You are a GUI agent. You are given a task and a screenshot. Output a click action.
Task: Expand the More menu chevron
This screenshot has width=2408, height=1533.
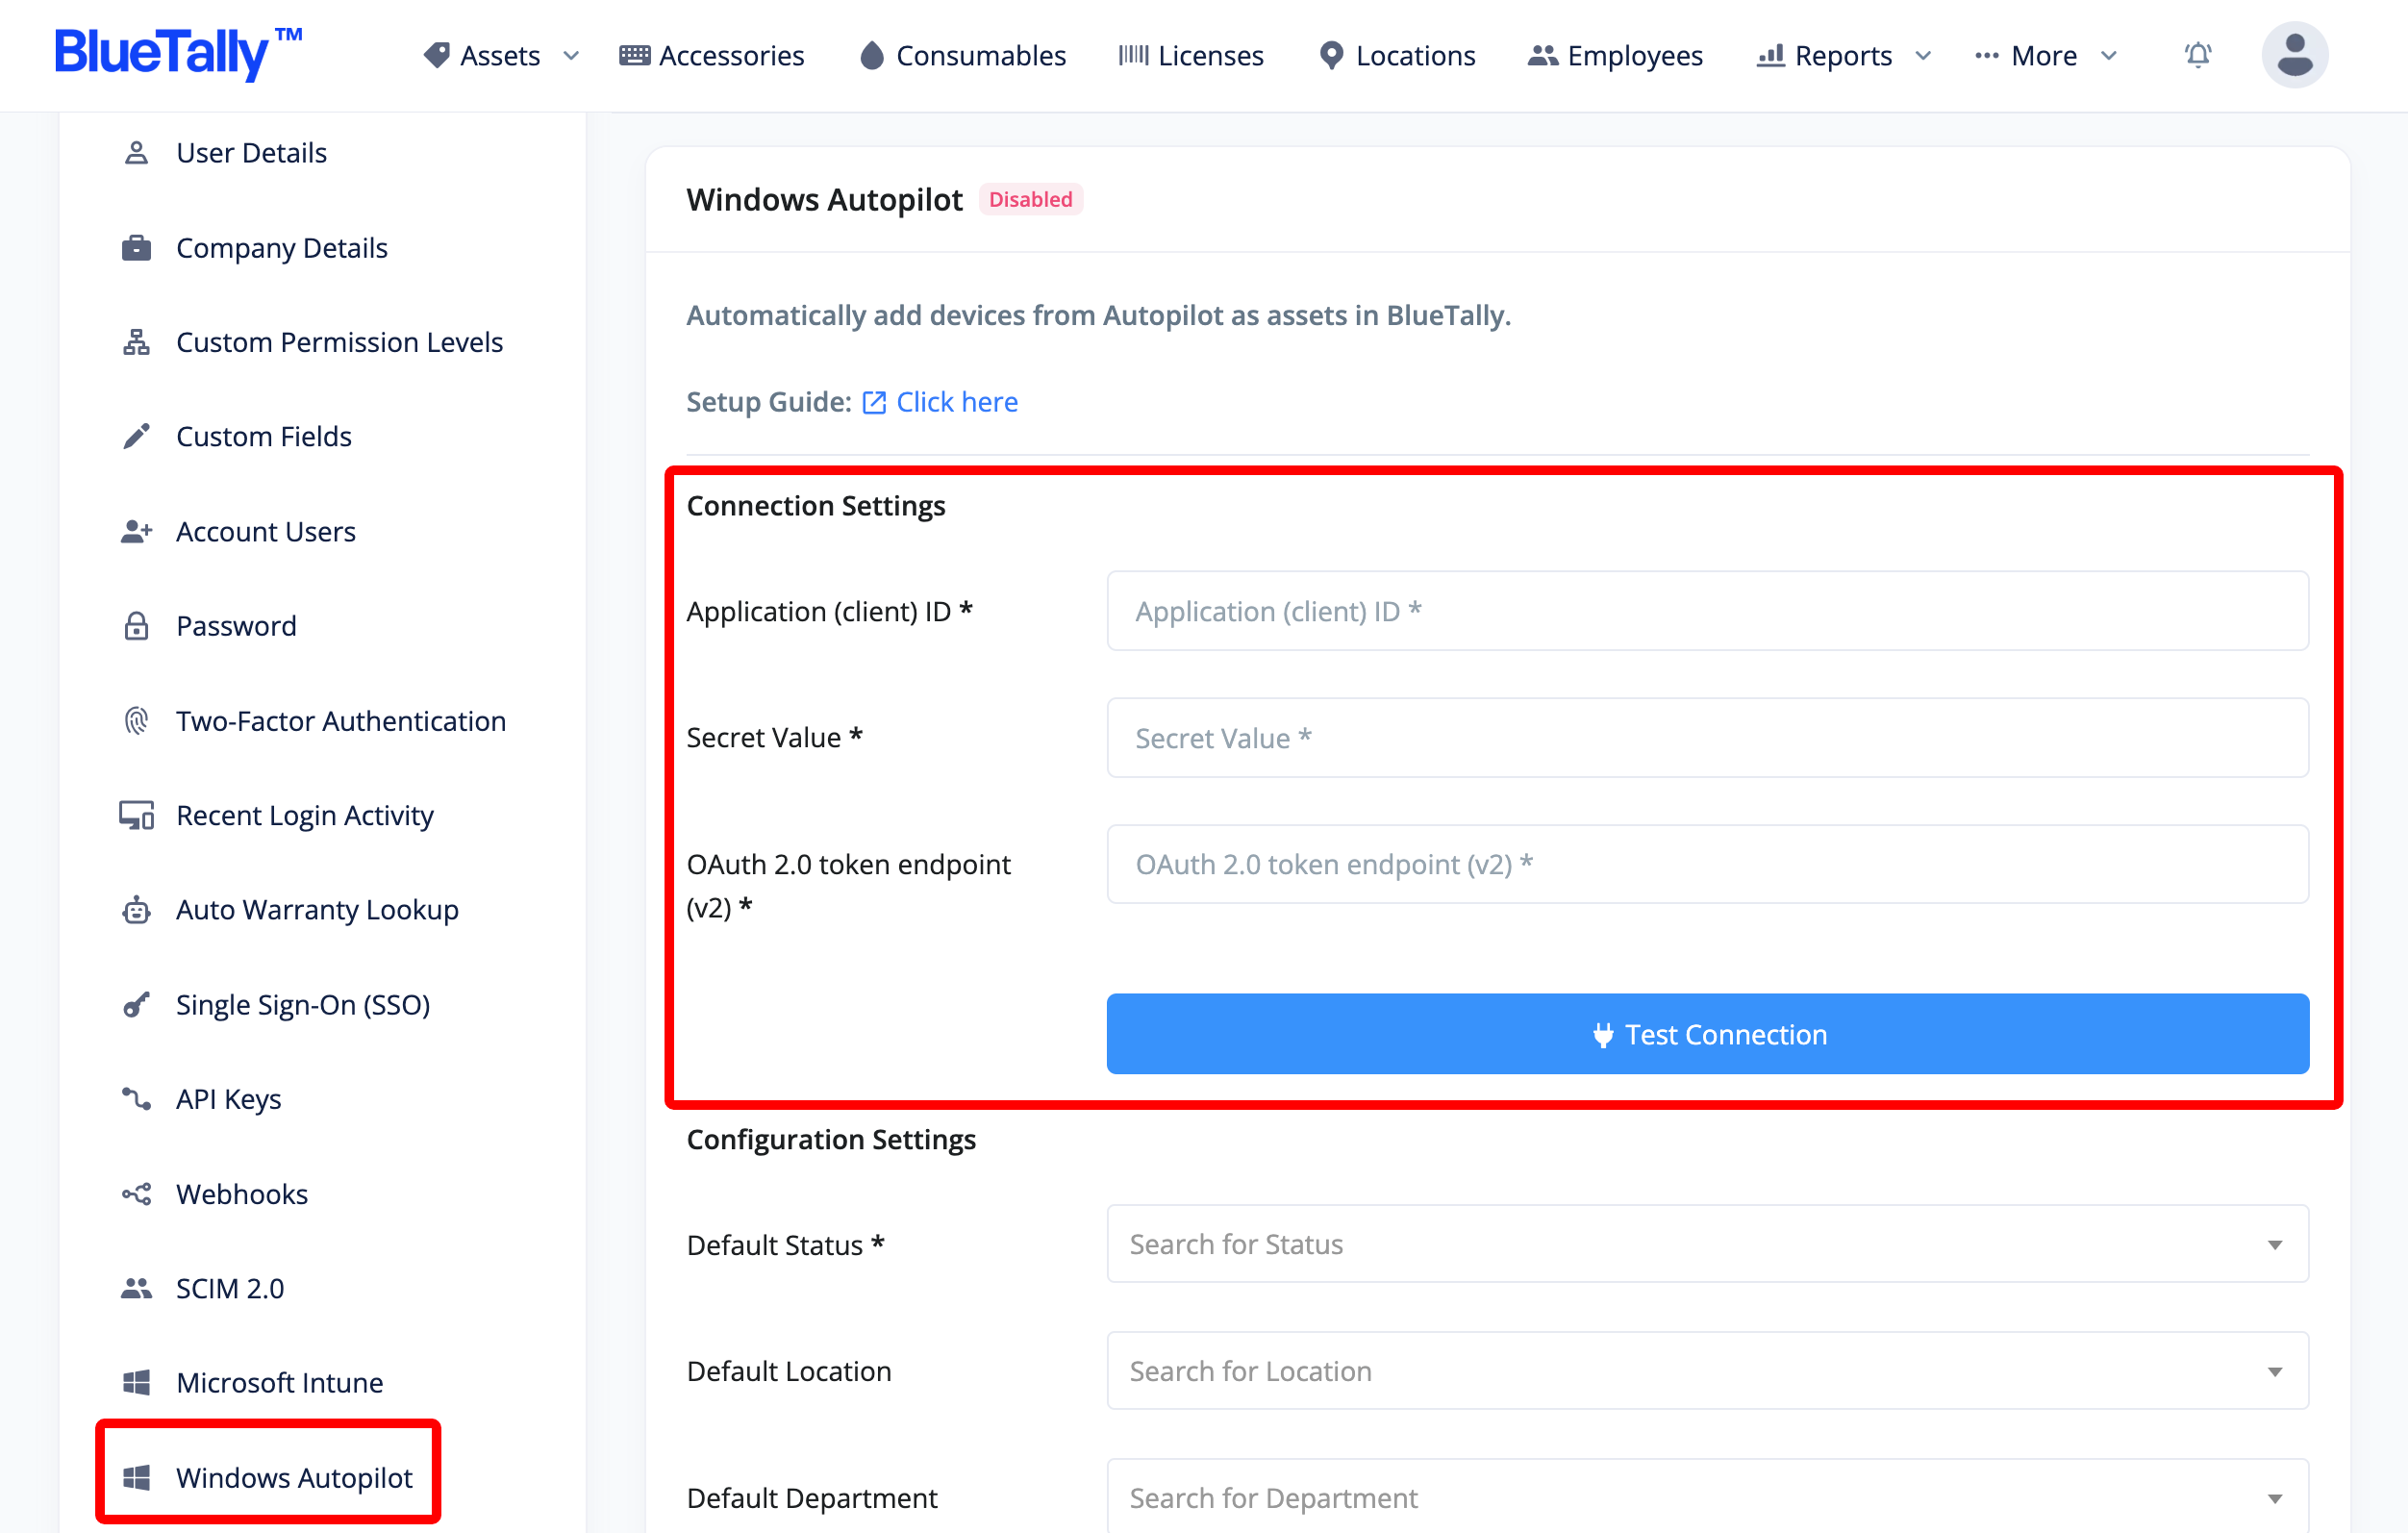2109,56
